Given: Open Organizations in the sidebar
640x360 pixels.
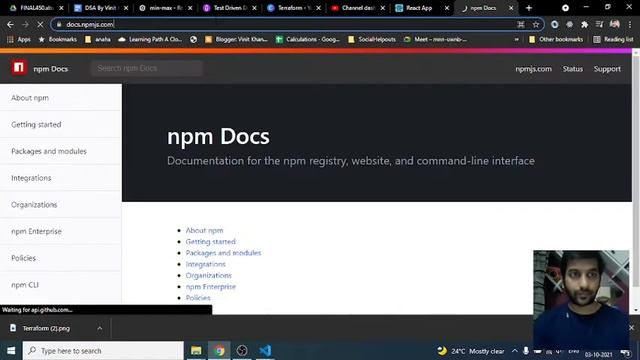Looking at the screenshot, I should [61, 204].
